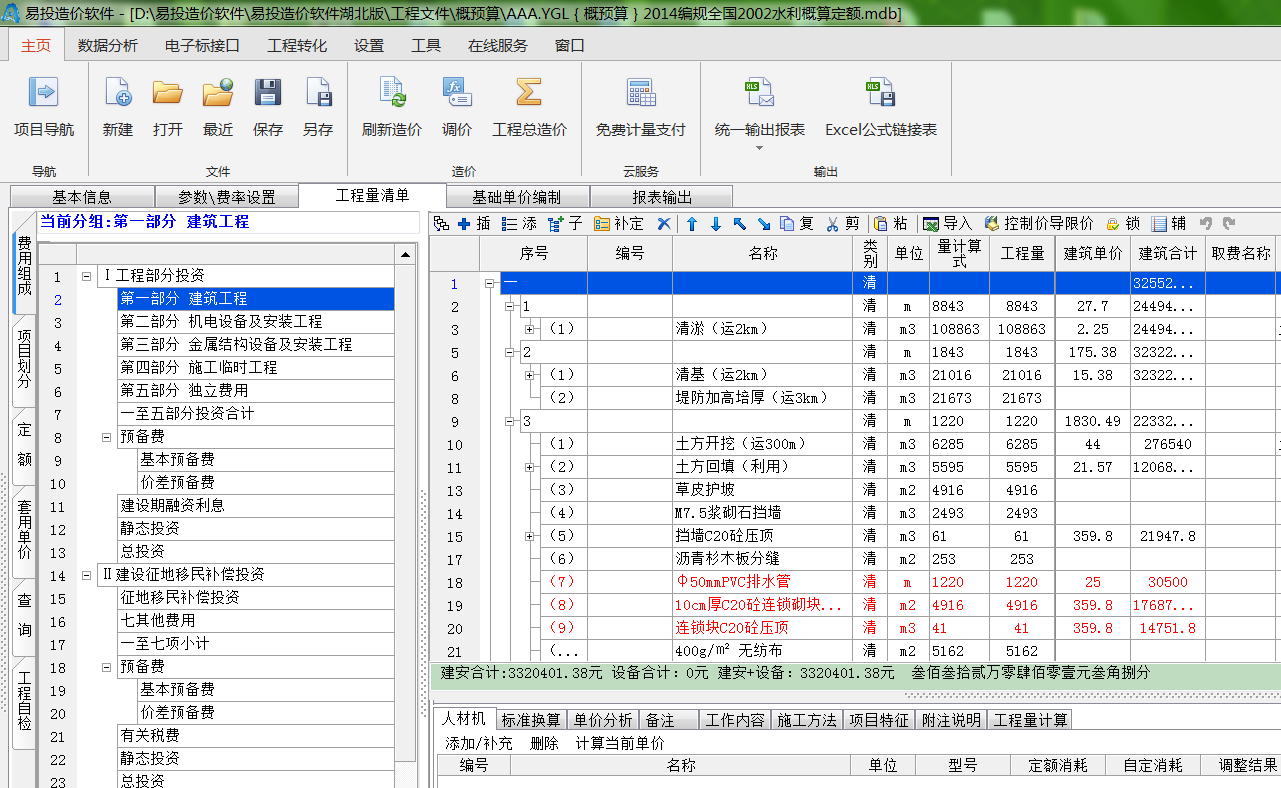Select the 工程自检 vertical side tab
Screen dimensions: 1281x788
24,702
